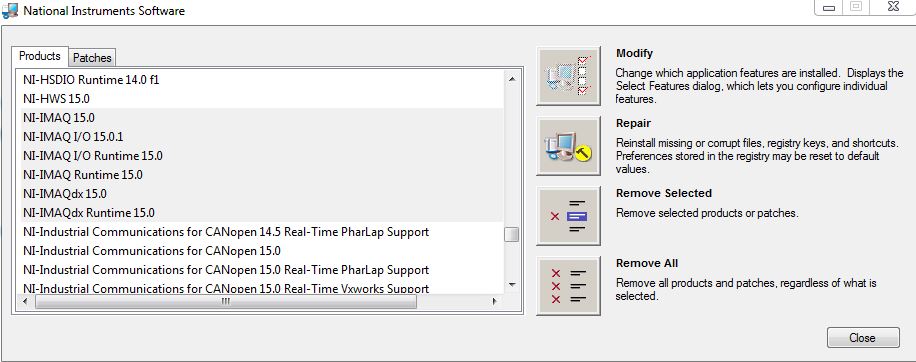This screenshot has width=916, height=362.
Task: Select NI-IMAQ I/O 15.0.1 entry
Action: point(262,137)
